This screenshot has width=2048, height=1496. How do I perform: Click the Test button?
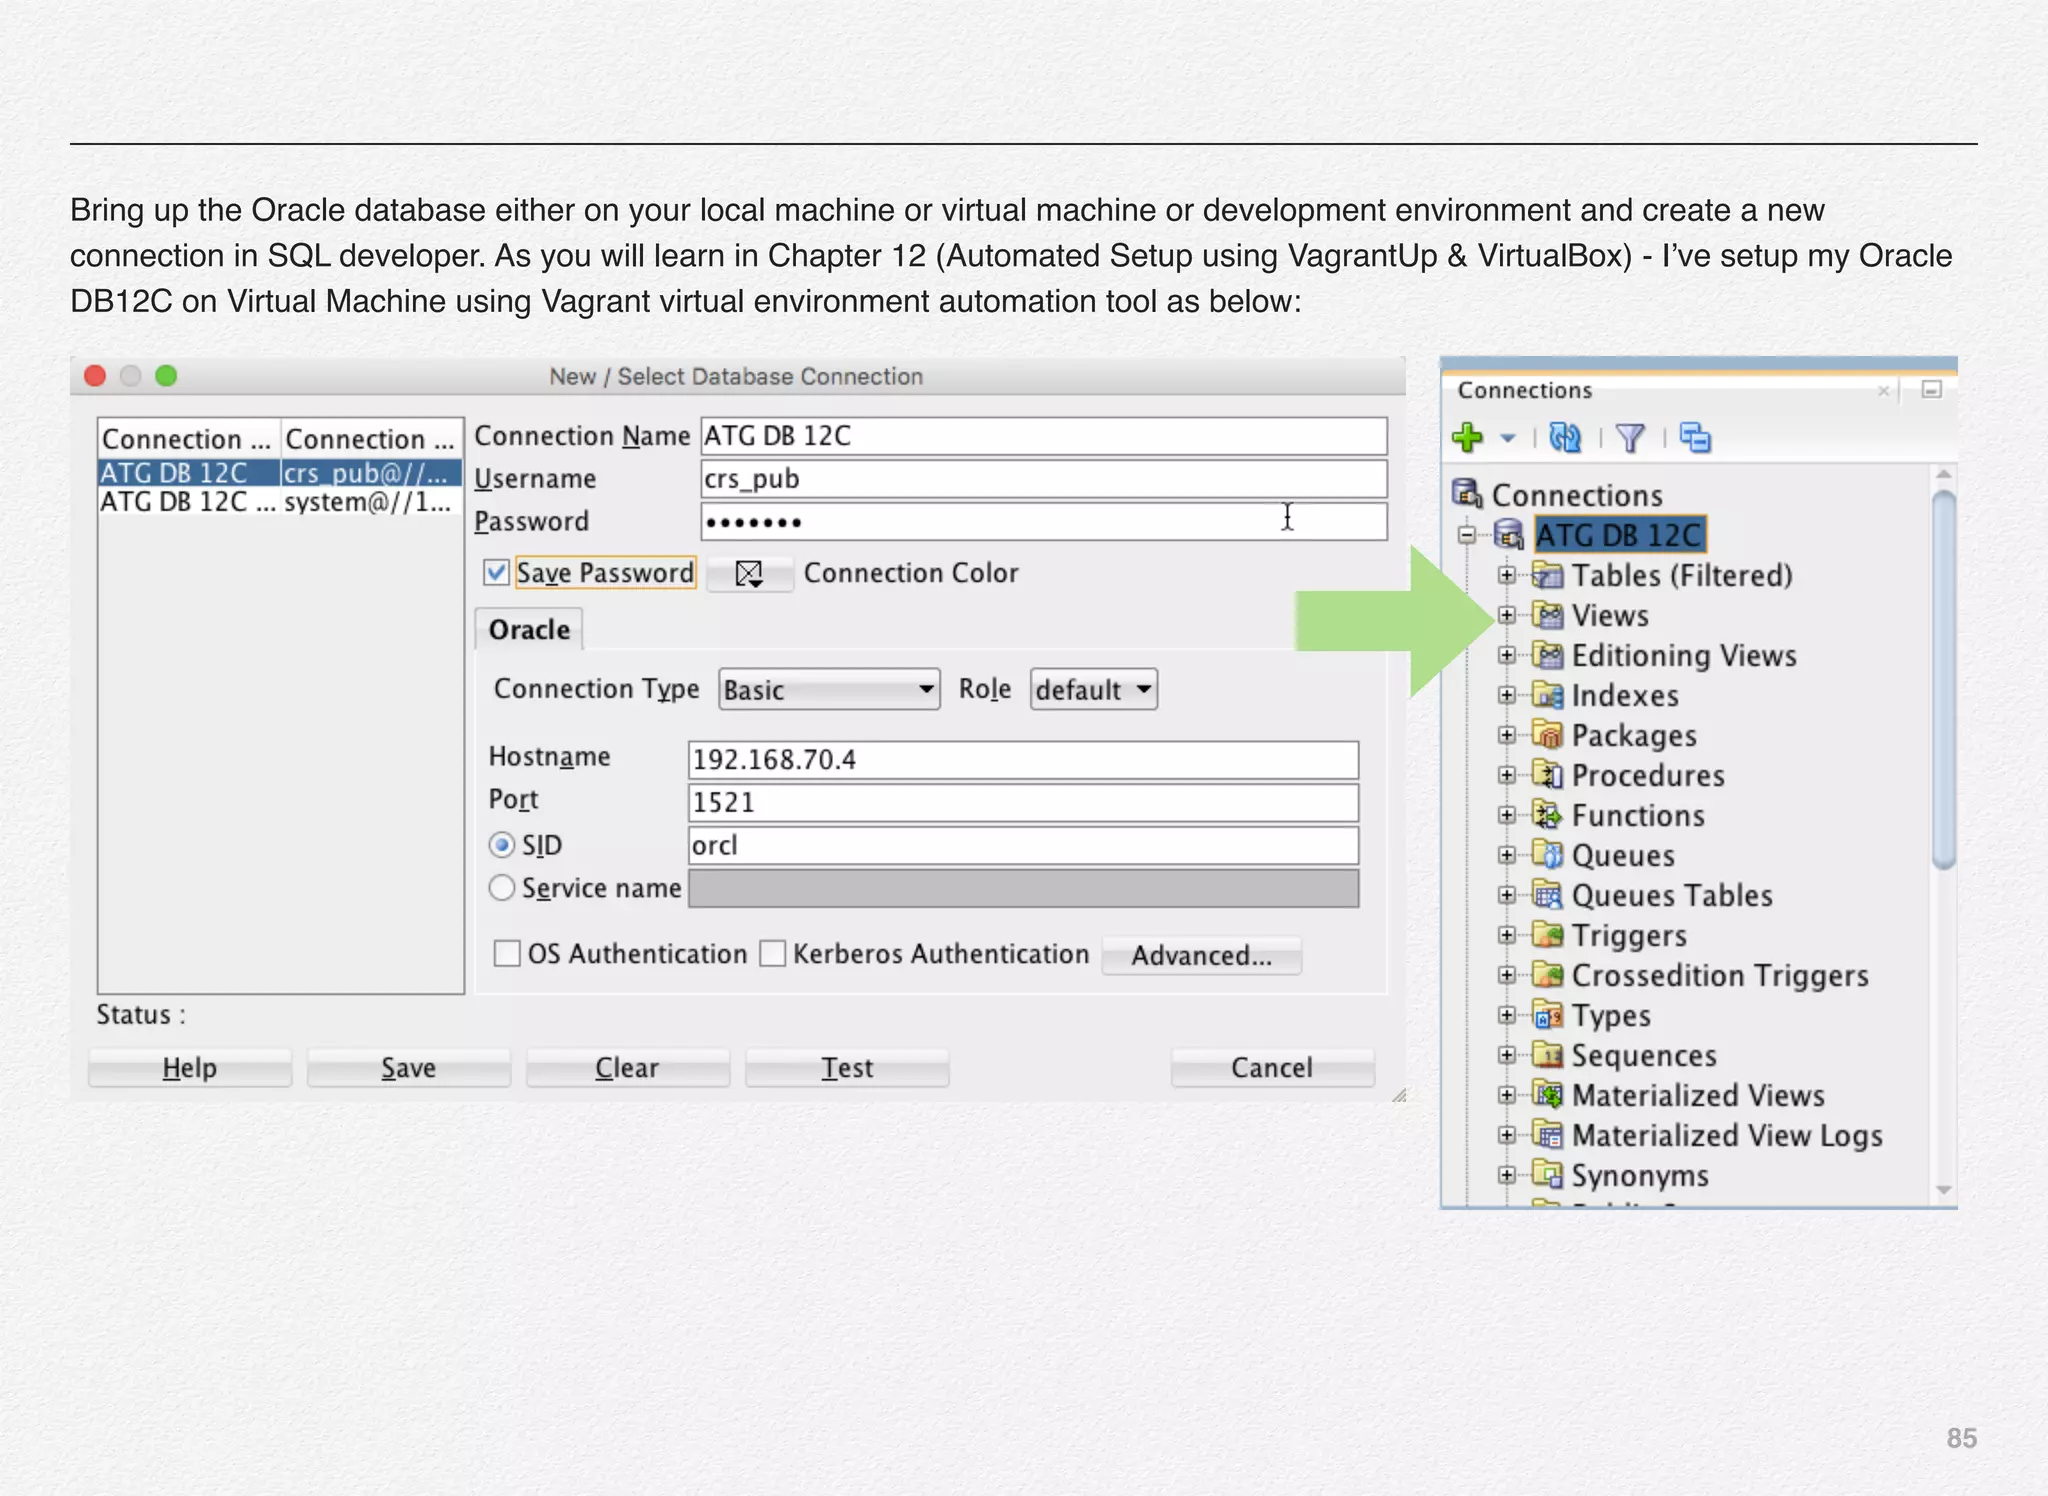[x=847, y=1068]
